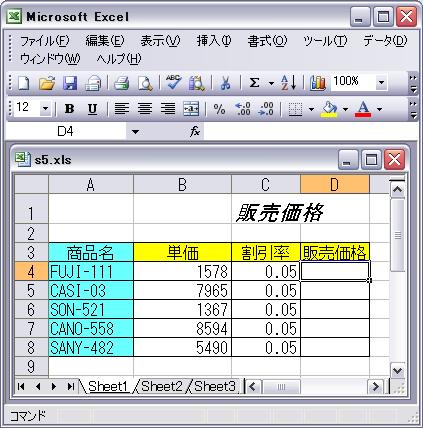The width and height of the screenshot is (423, 428).
Task: Click Decrease Decimal icon
Action: click(x=266, y=109)
